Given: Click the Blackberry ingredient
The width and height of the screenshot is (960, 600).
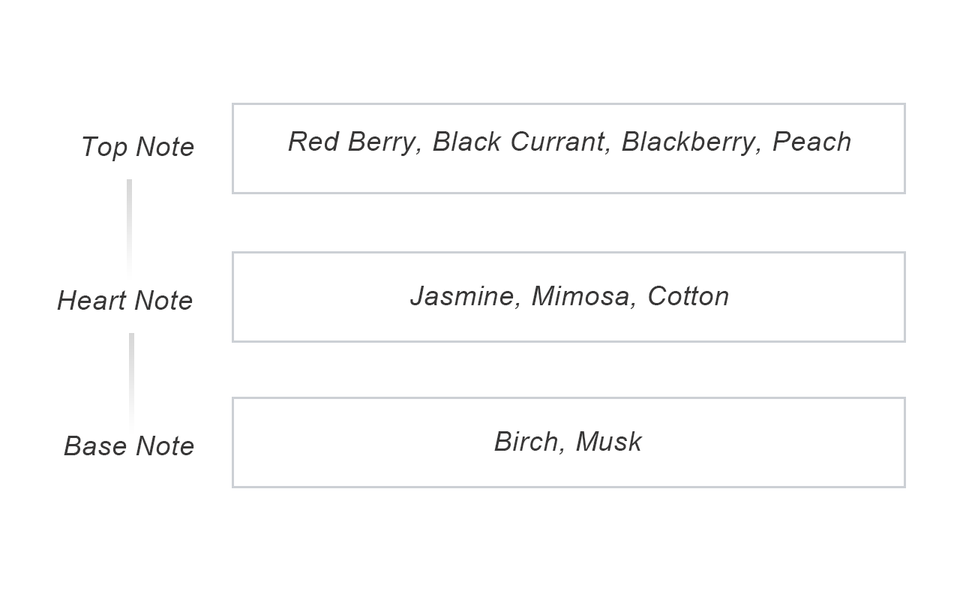Looking at the screenshot, I should click(688, 142).
